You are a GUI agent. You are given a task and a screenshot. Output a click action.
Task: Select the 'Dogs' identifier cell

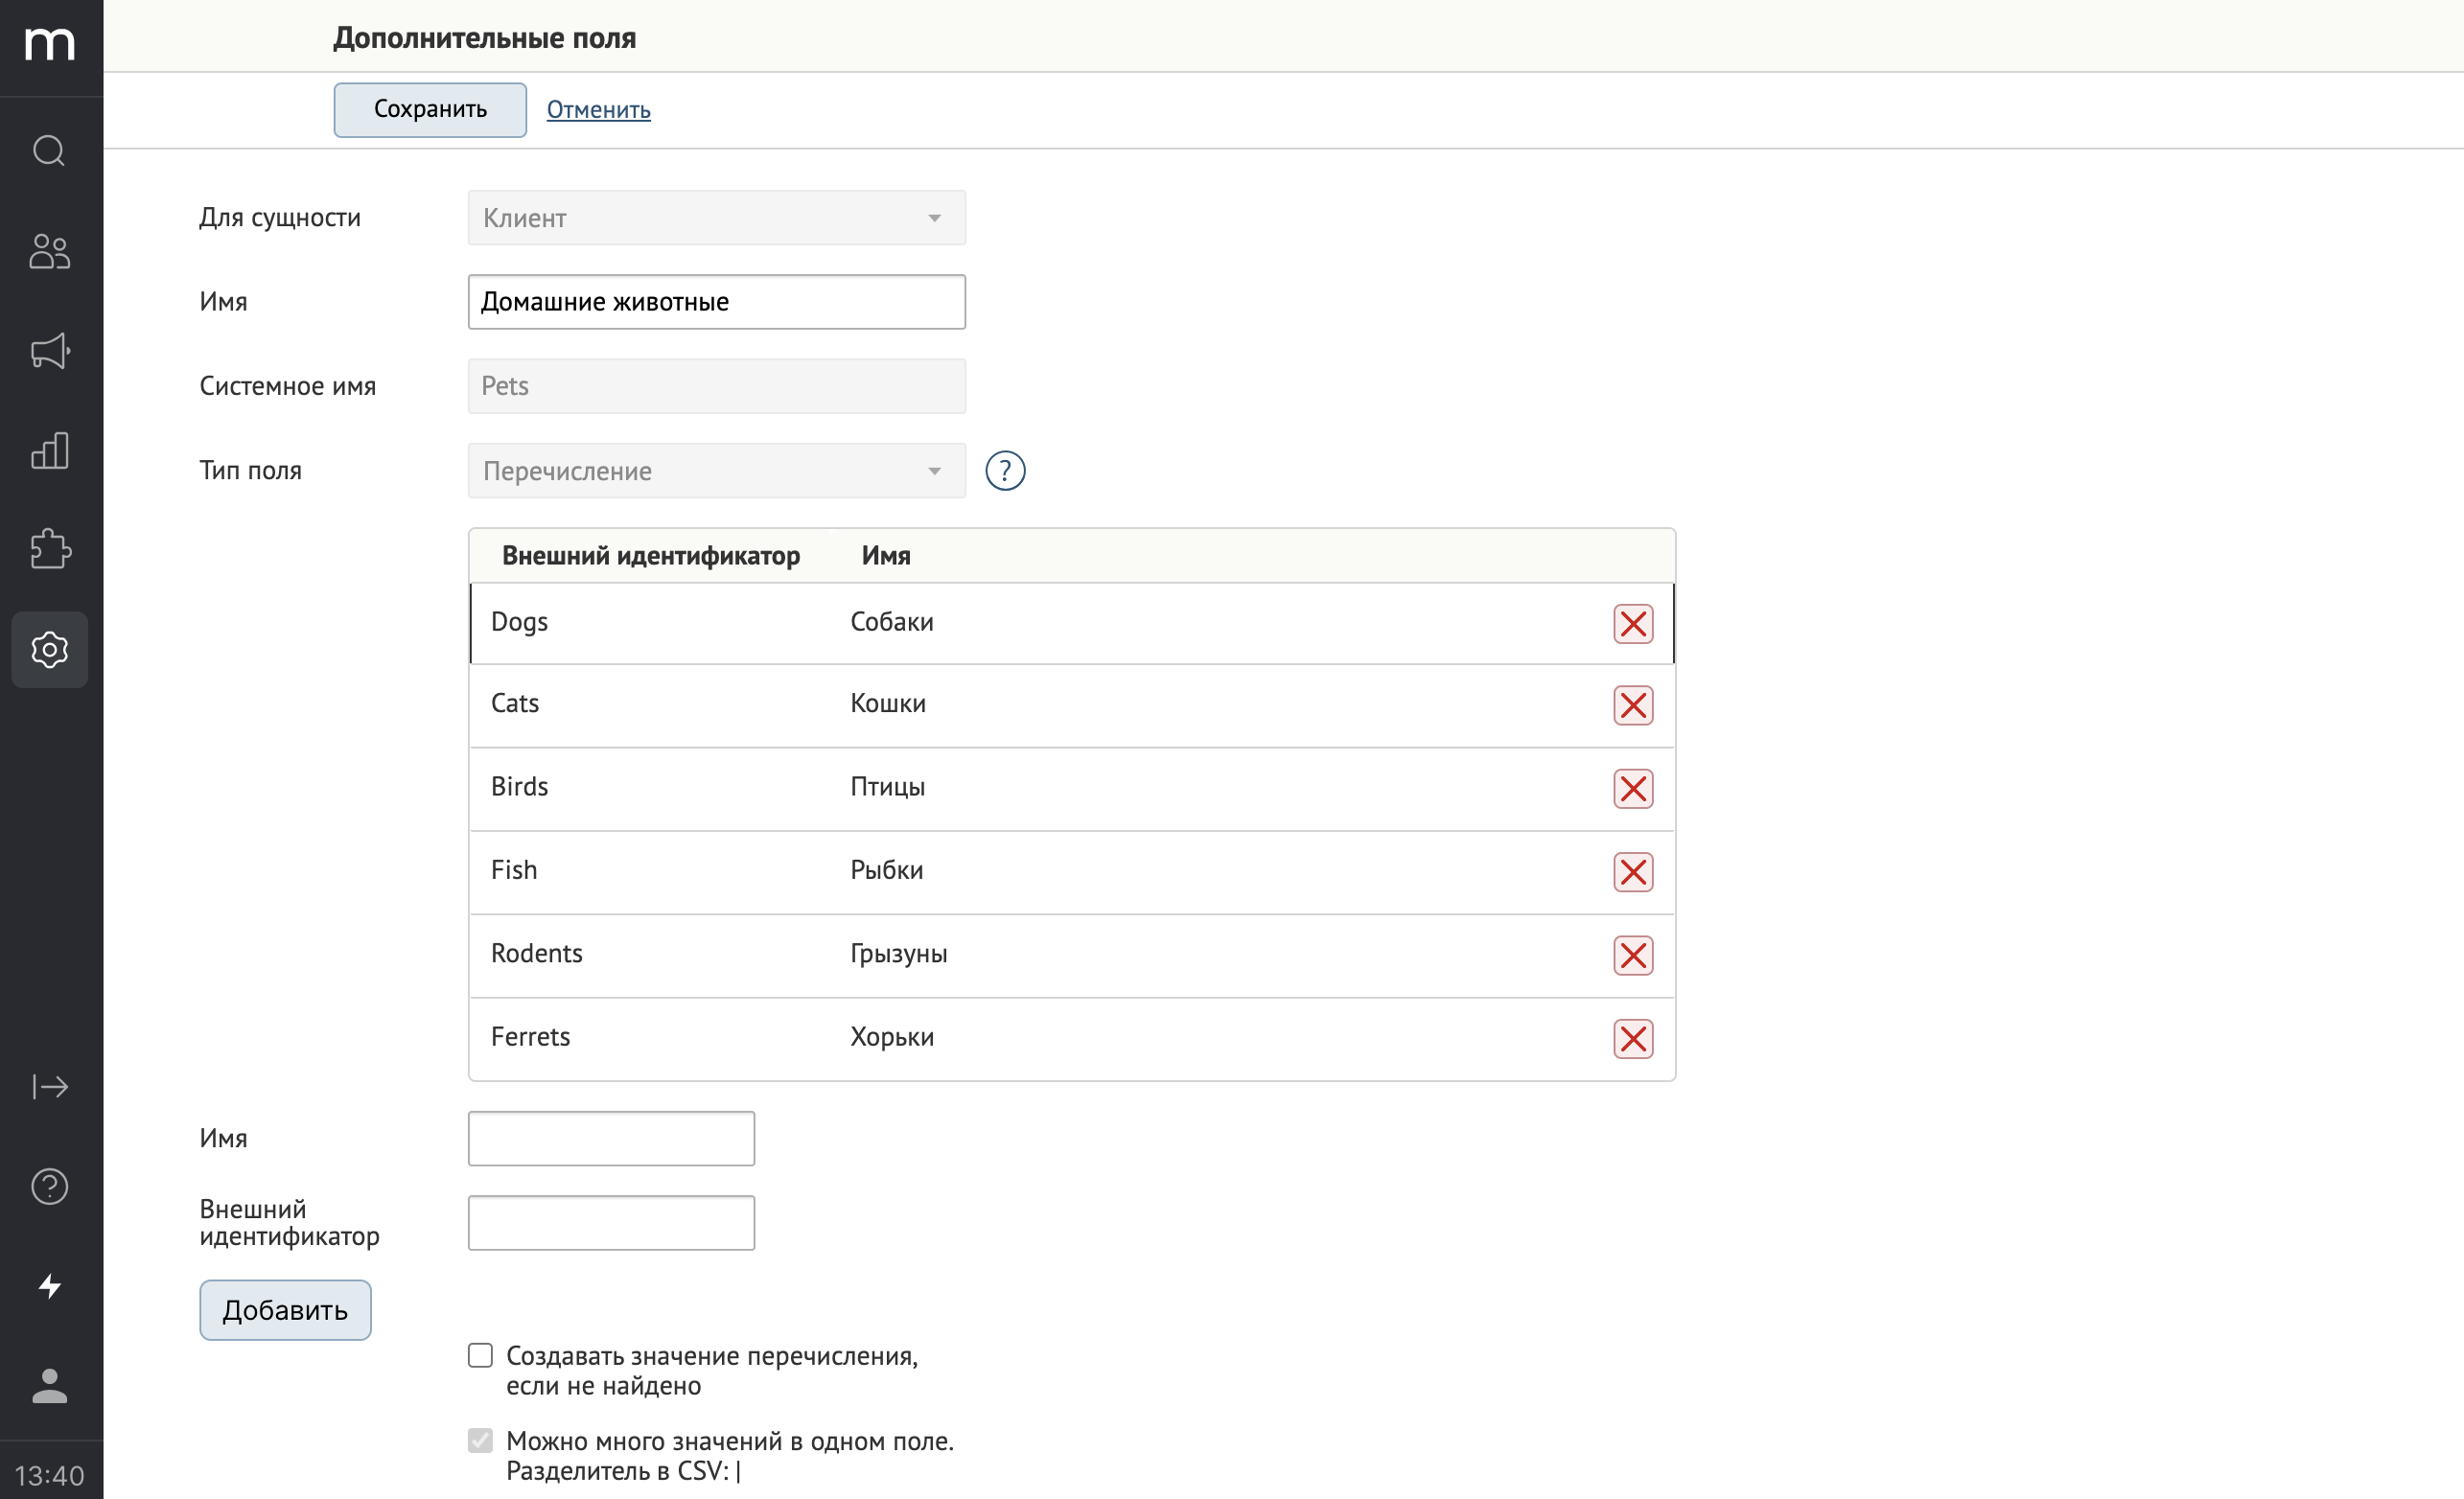click(x=519, y=622)
